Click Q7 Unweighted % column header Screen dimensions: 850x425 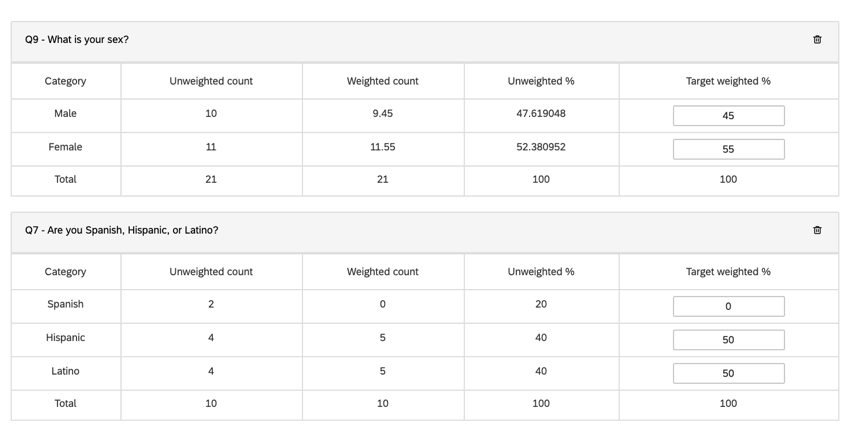[541, 272]
